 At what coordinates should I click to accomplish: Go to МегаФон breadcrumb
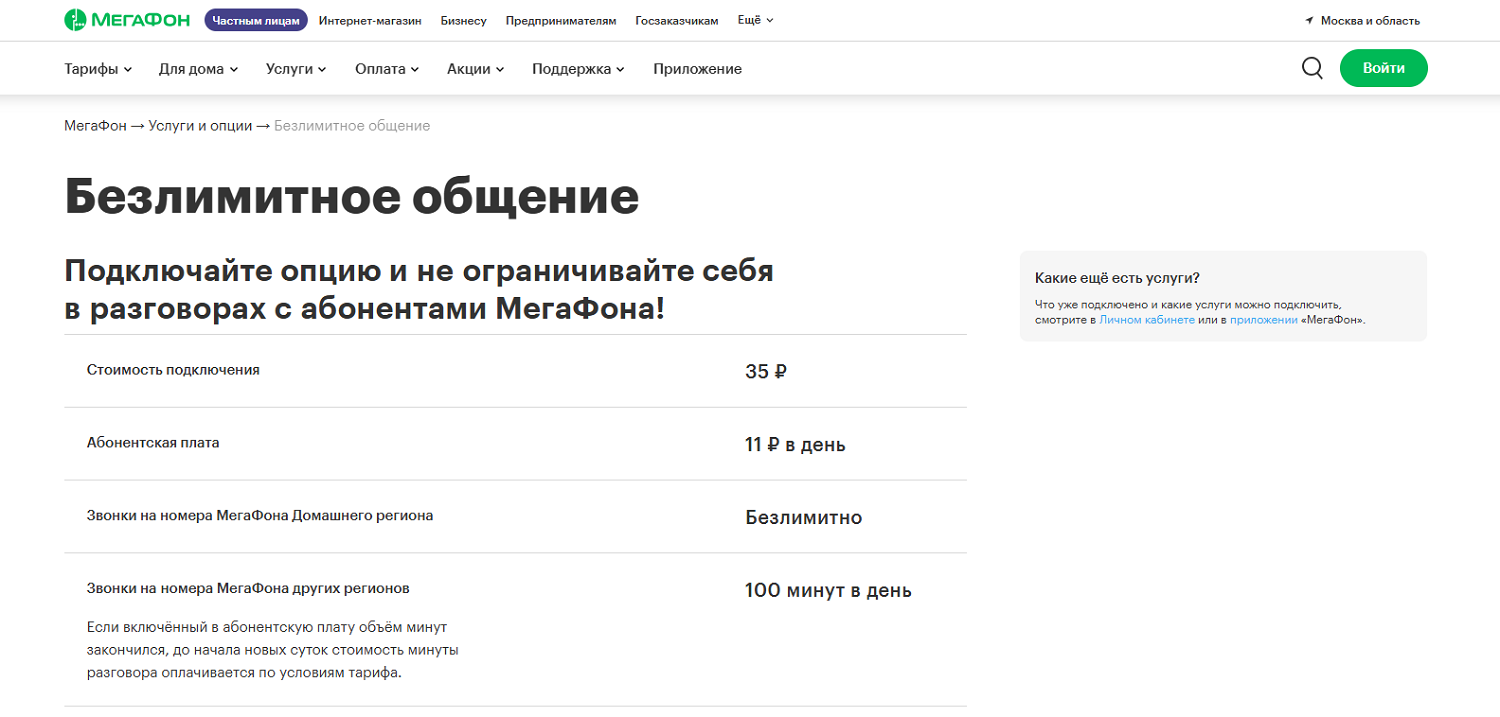coord(95,126)
